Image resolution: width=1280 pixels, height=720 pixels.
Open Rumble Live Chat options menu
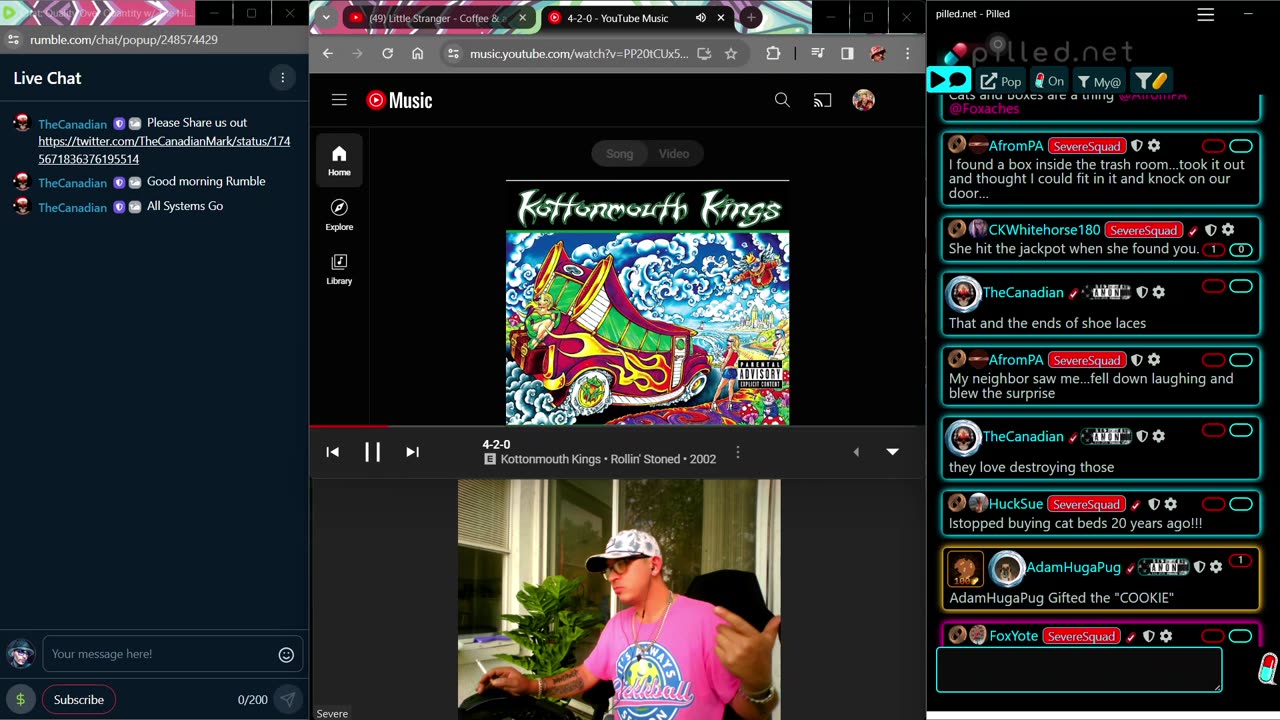tap(283, 78)
